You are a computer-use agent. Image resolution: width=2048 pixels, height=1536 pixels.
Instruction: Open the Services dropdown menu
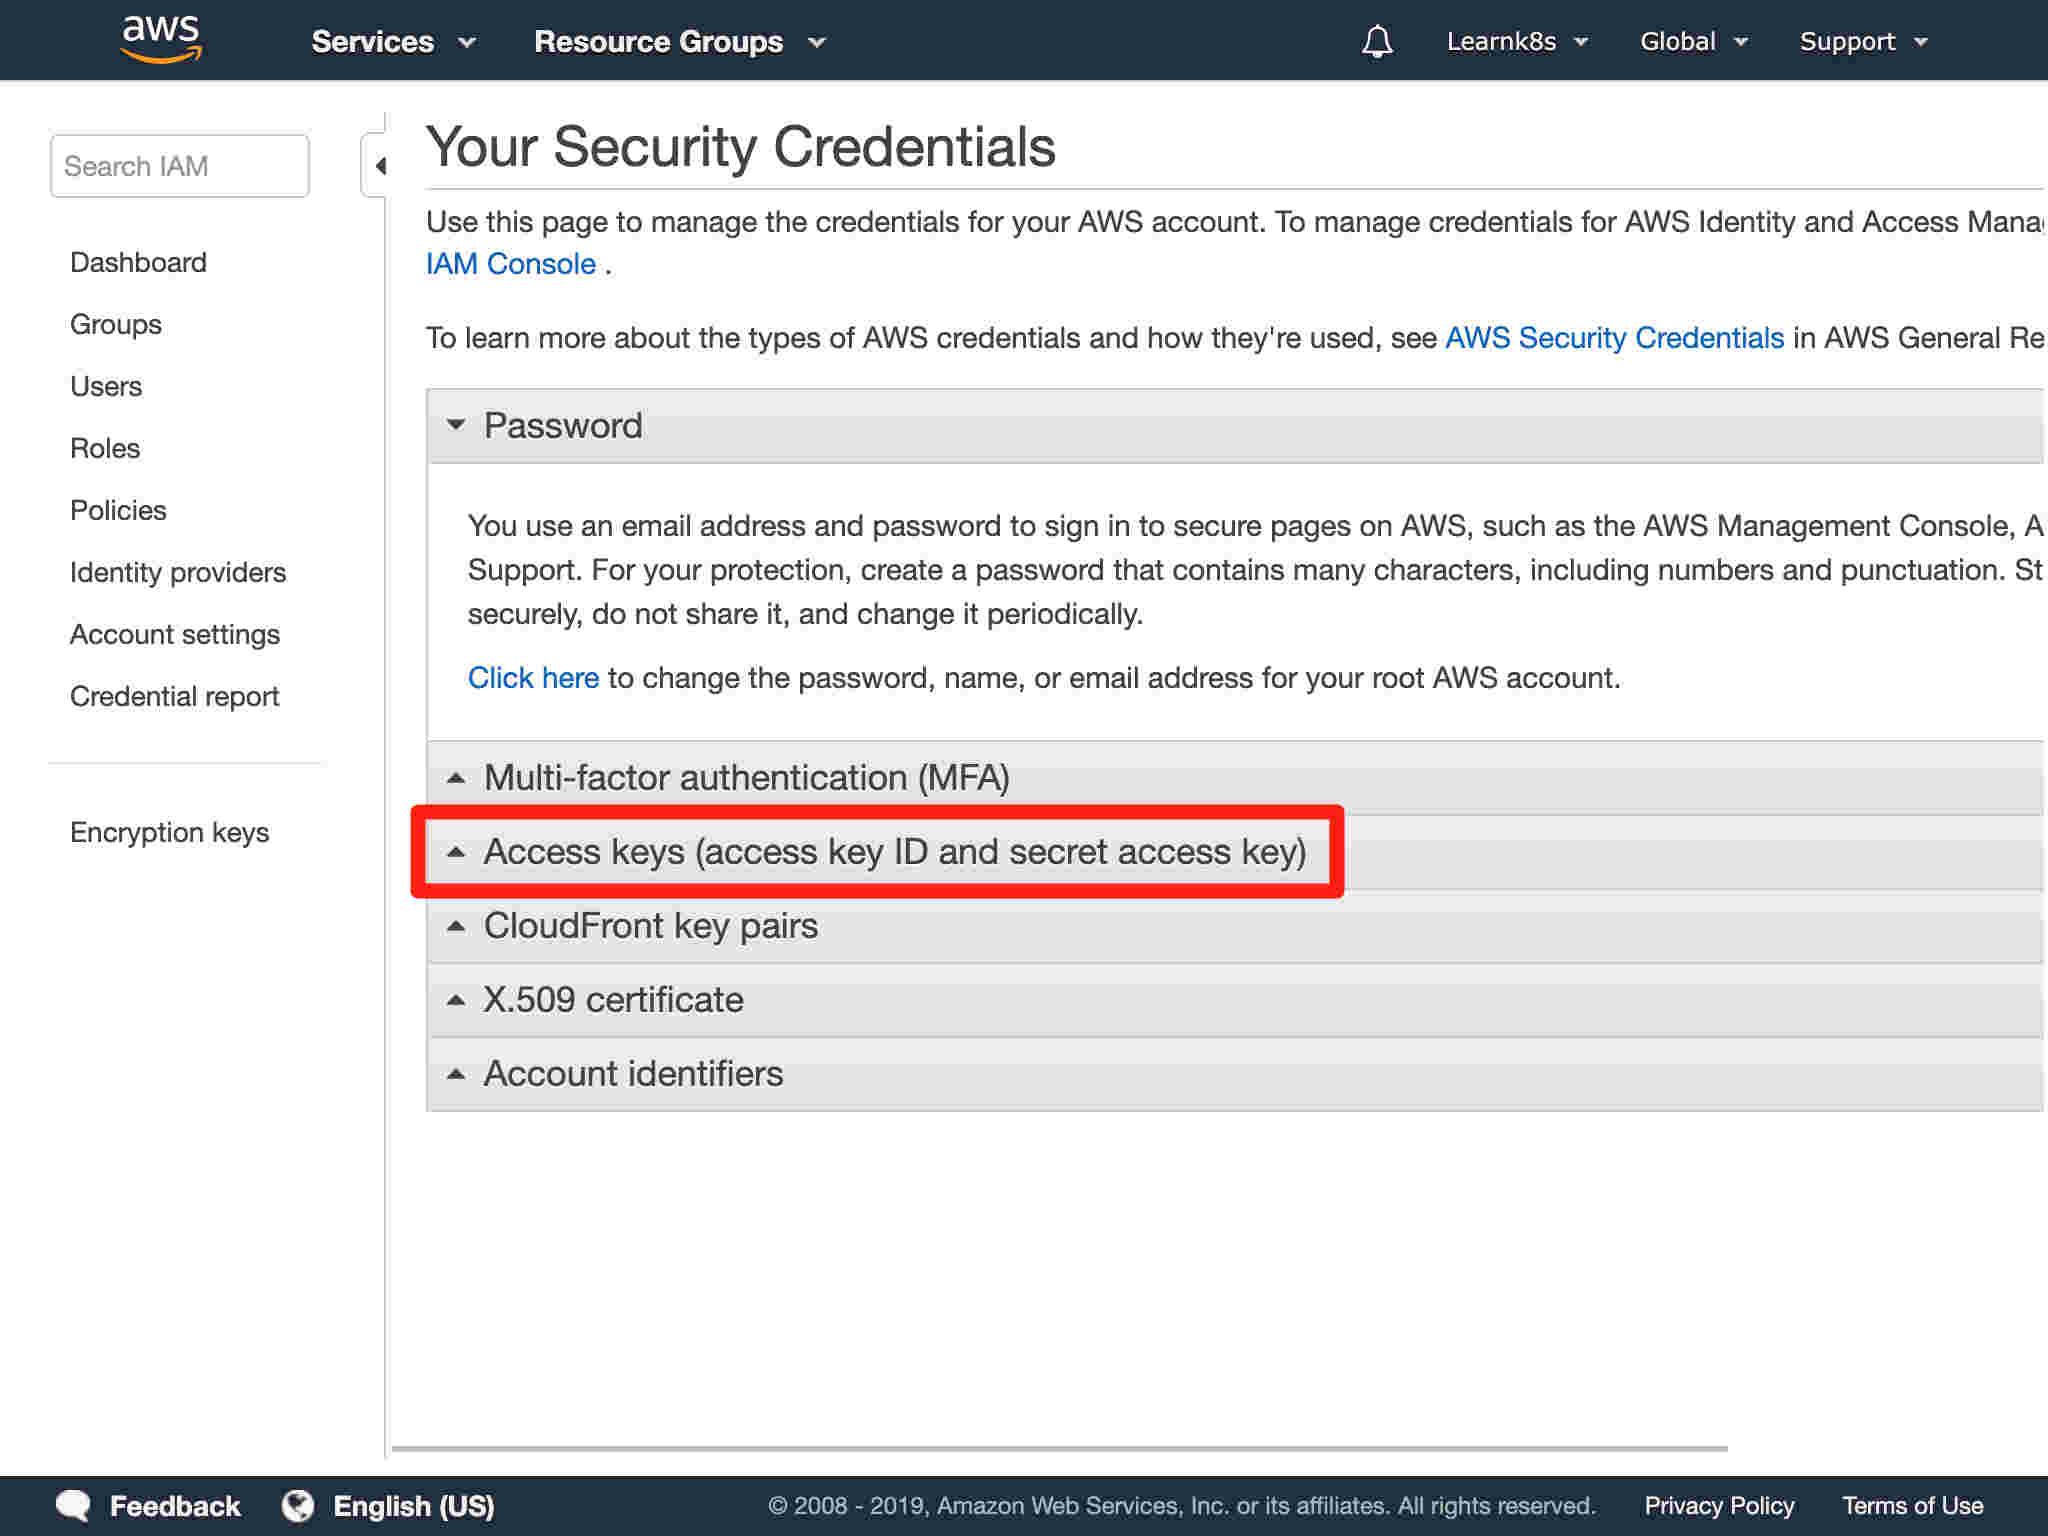click(393, 41)
